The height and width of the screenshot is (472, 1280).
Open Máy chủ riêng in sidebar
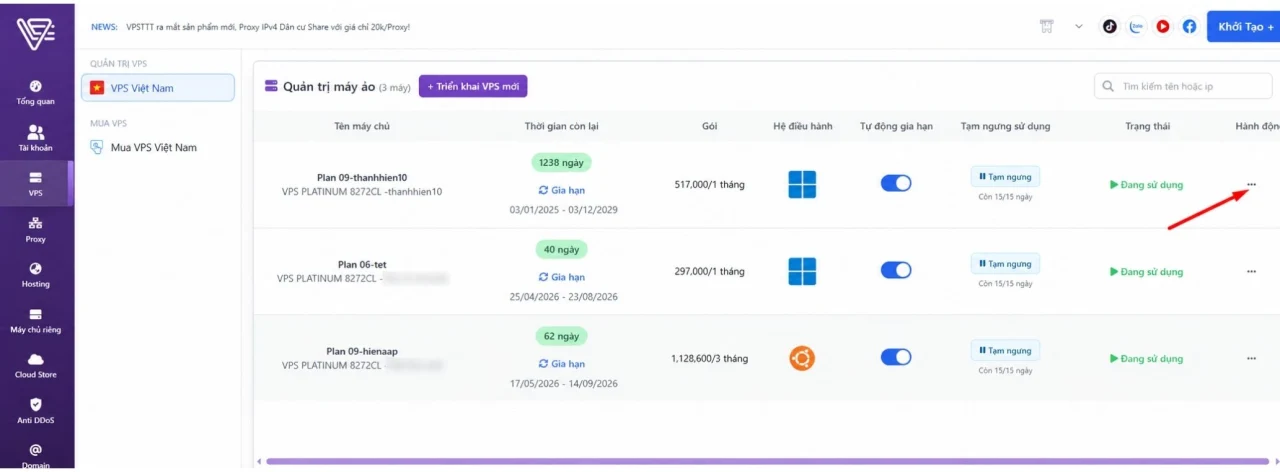(36, 320)
